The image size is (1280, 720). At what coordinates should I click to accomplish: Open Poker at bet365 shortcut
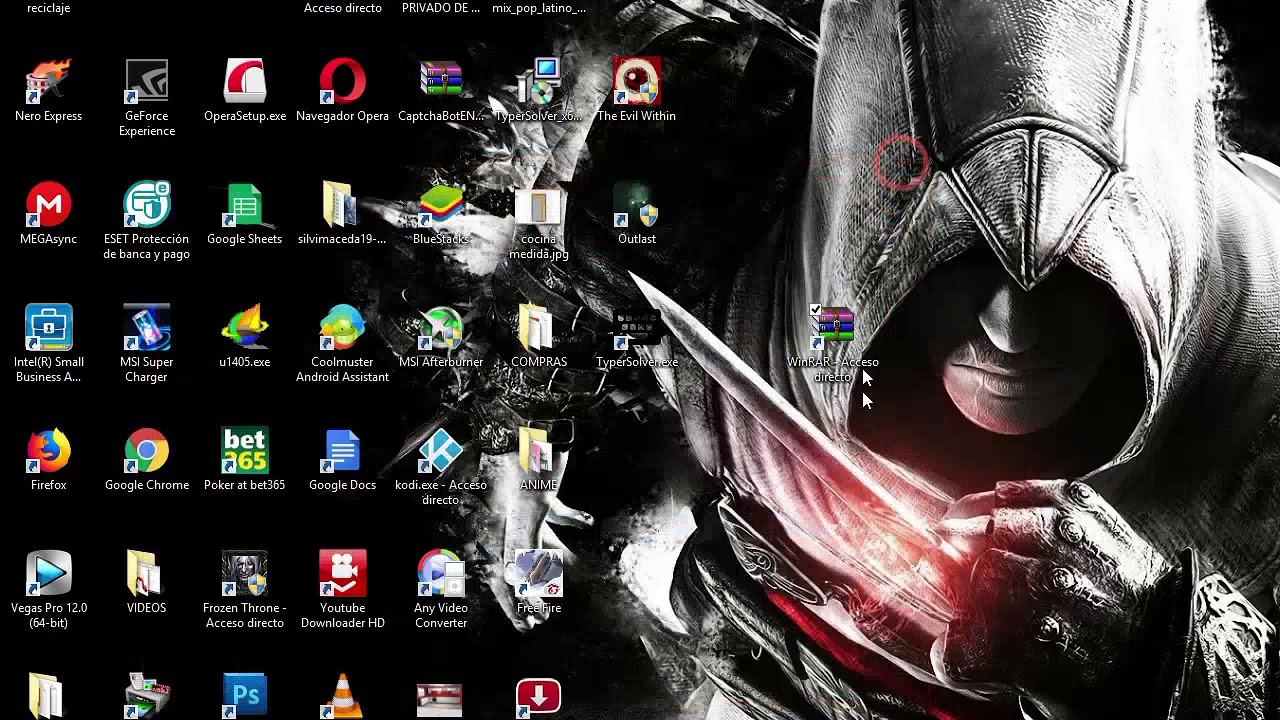click(x=244, y=451)
